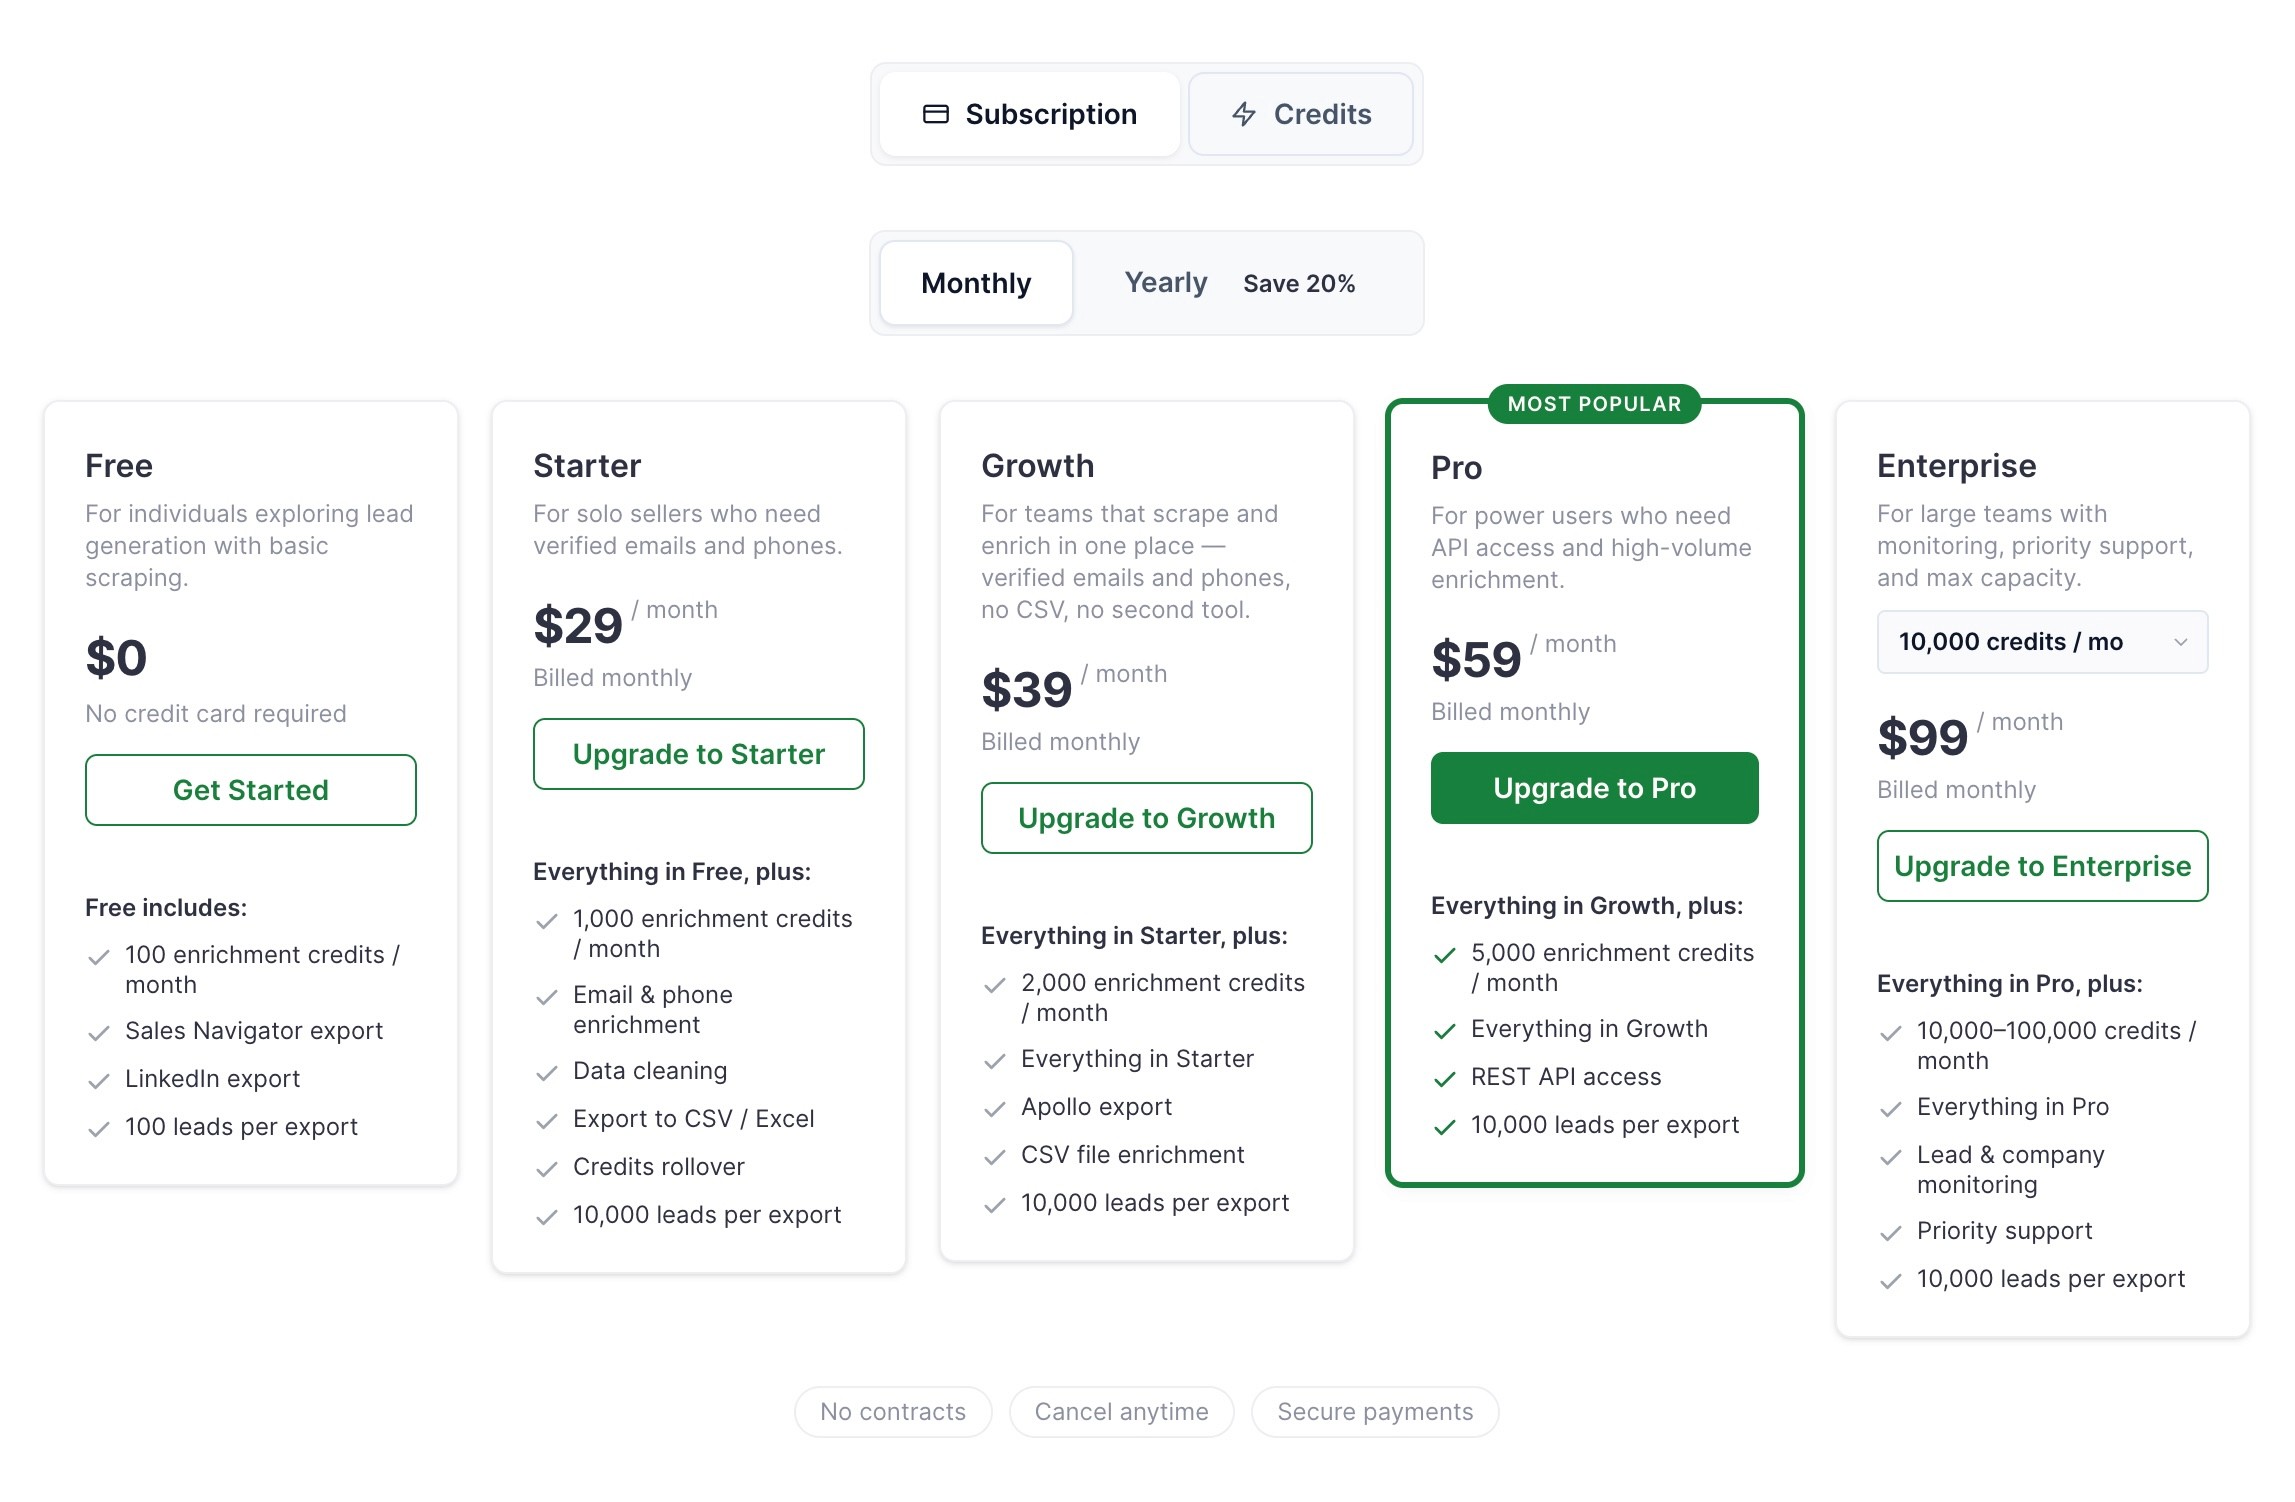Click the 'Free includes:' heading
Viewport: 2295px width, 1502px height.
pyautogui.click(x=166, y=908)
